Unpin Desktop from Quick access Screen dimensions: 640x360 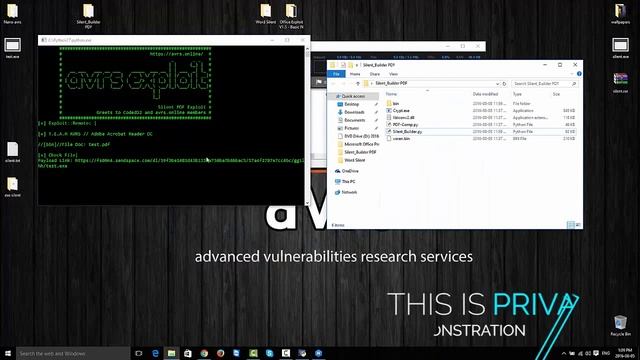click(376, 104)
